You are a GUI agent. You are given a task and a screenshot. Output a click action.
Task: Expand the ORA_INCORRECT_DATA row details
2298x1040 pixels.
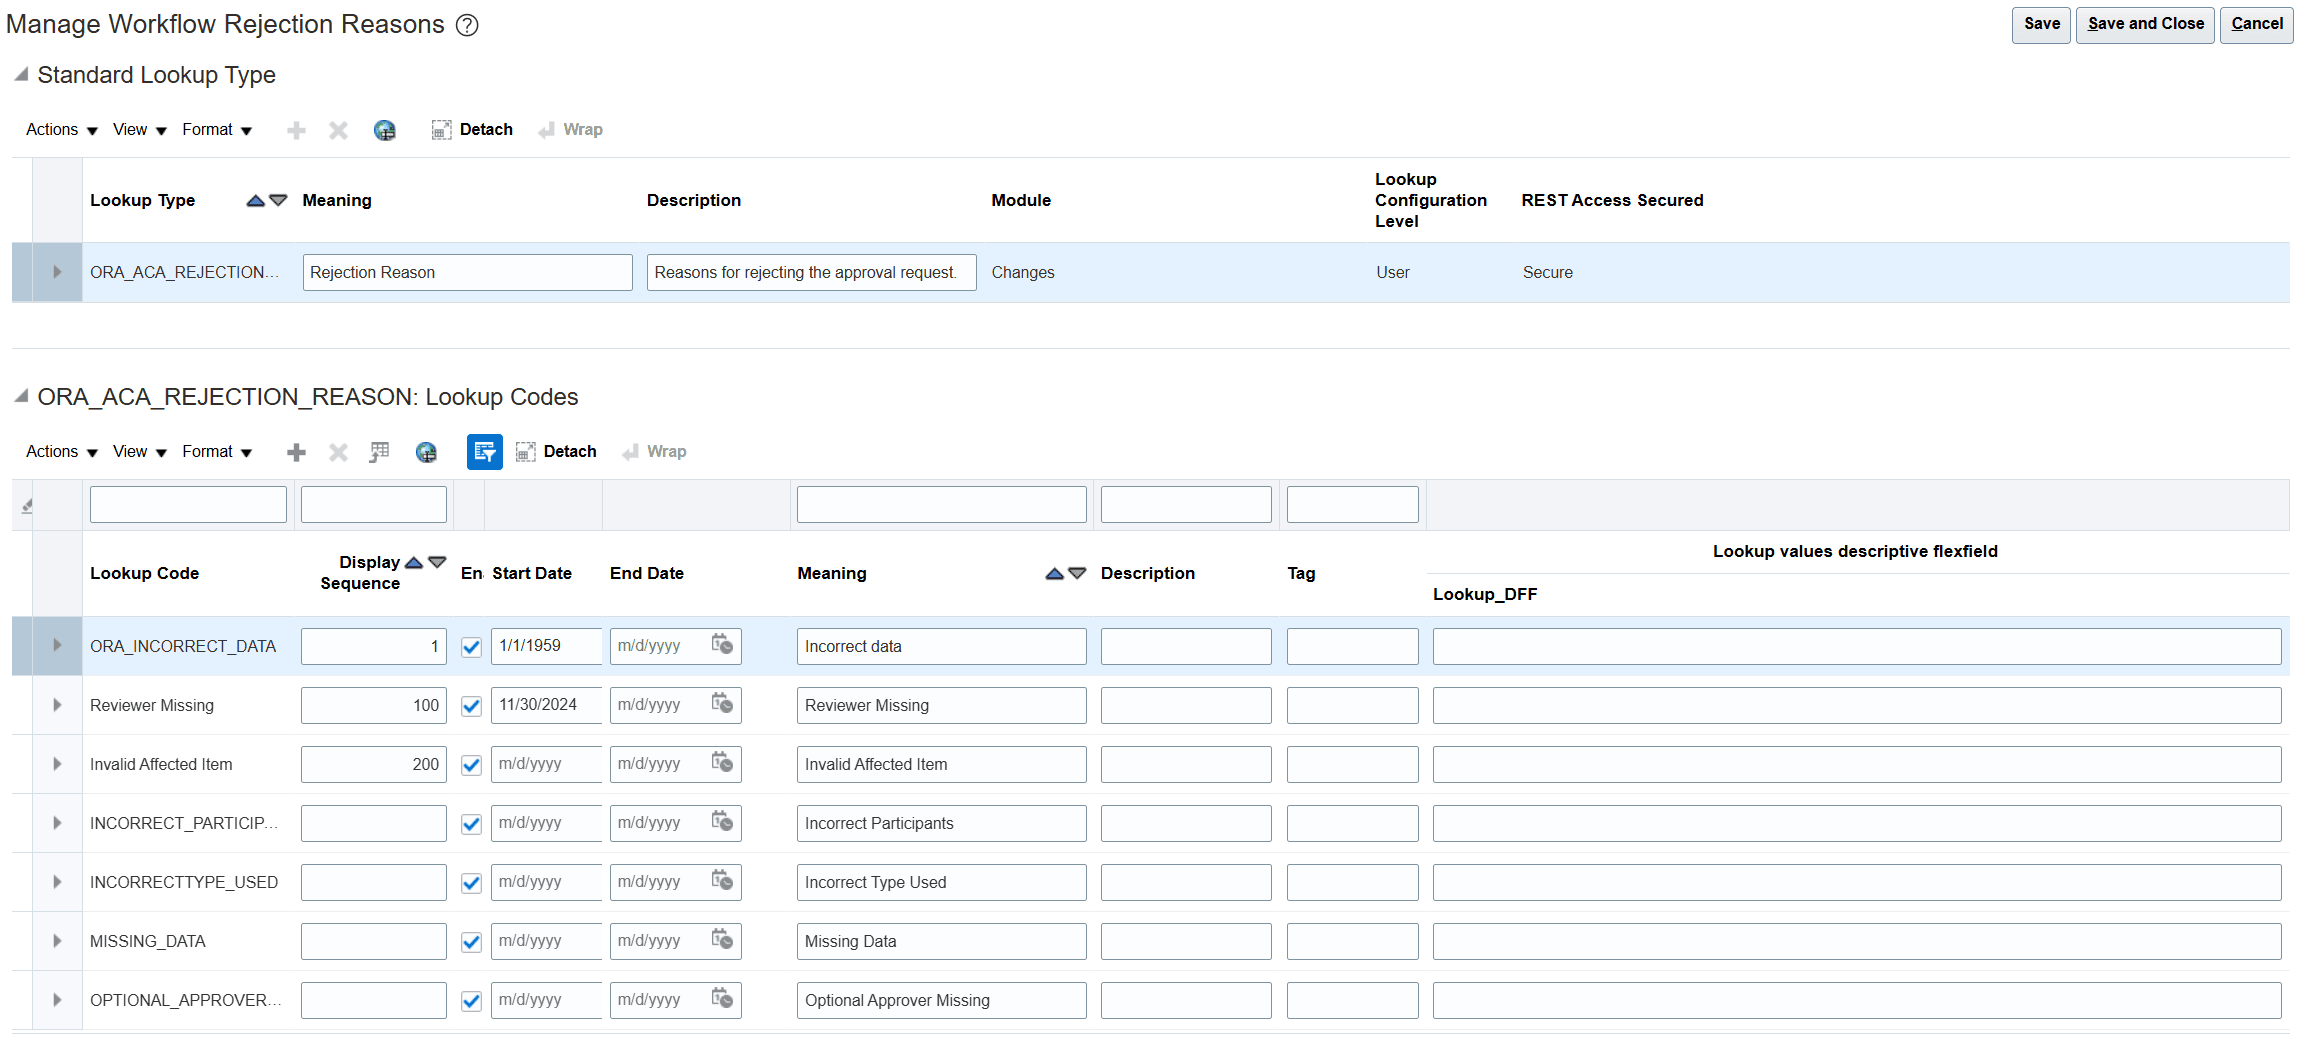pyautogui.click(x=57, y=646)
